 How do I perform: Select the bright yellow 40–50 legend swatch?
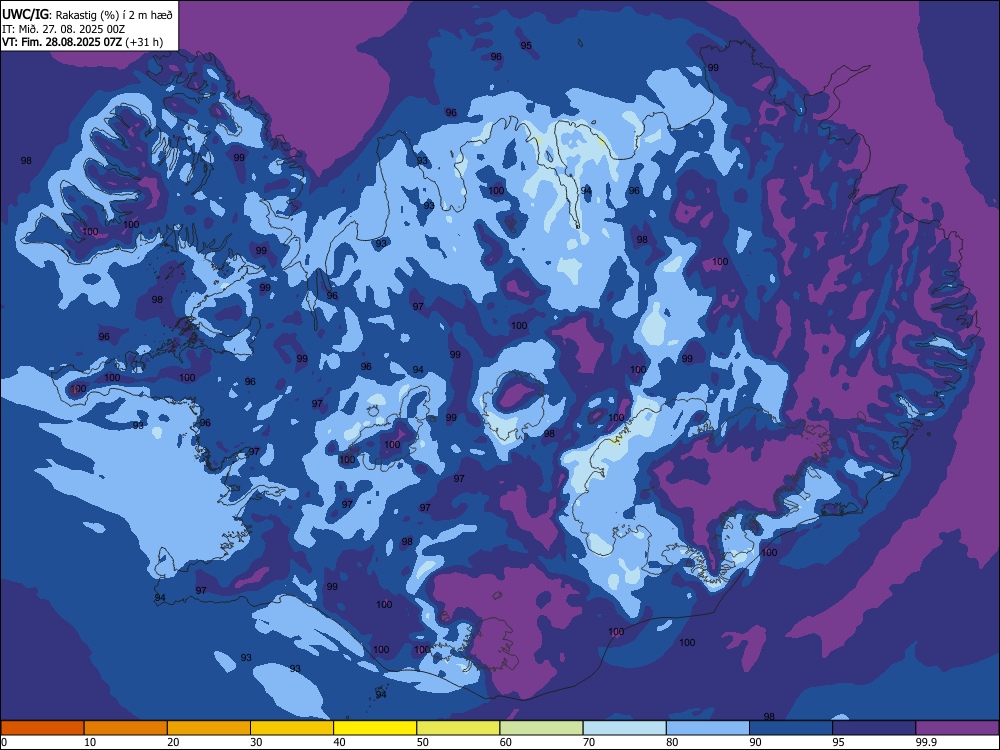click(375, 728)
